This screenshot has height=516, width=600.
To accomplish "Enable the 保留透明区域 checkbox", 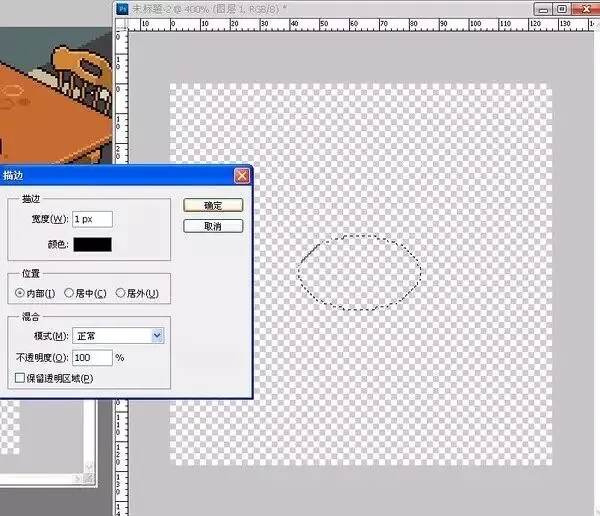I will 20,378.
